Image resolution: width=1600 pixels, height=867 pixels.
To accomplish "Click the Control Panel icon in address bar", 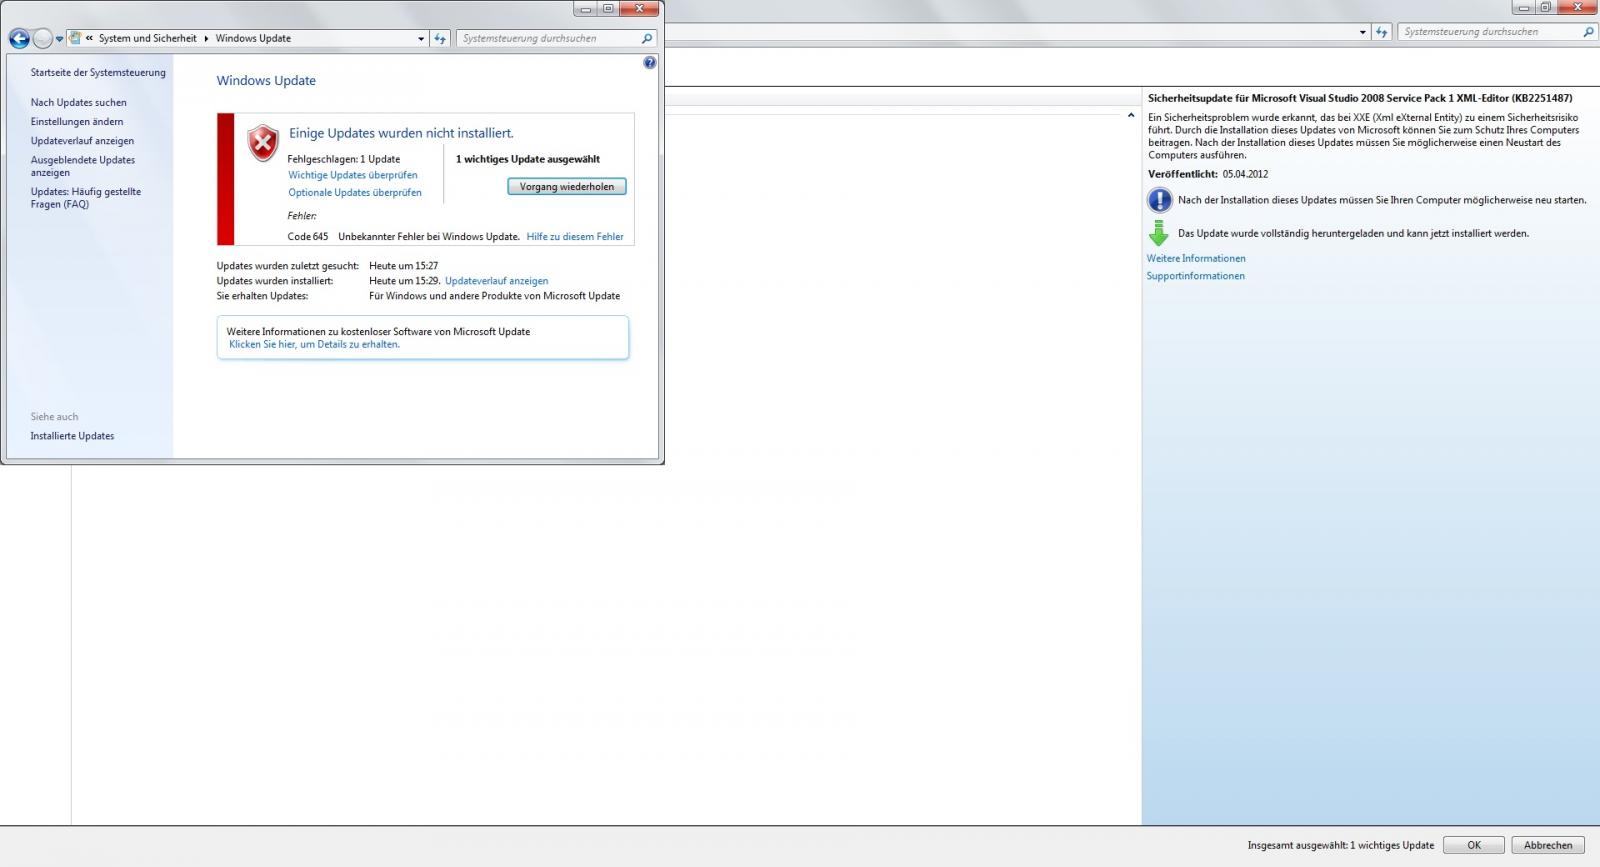I will tap(75, 38).
